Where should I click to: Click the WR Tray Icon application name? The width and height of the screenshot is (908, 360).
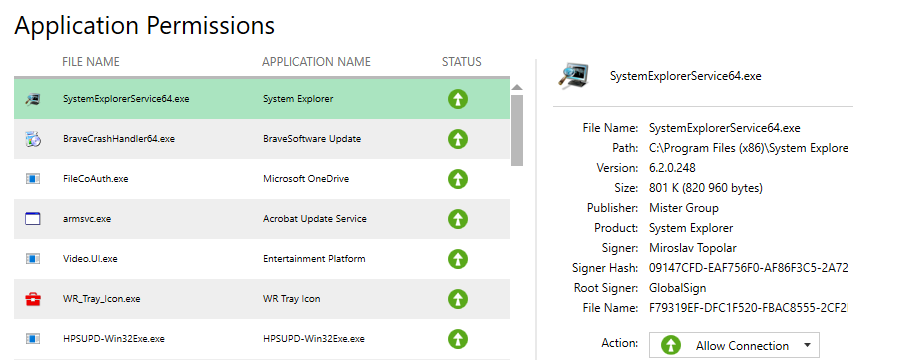click(292, 299)
